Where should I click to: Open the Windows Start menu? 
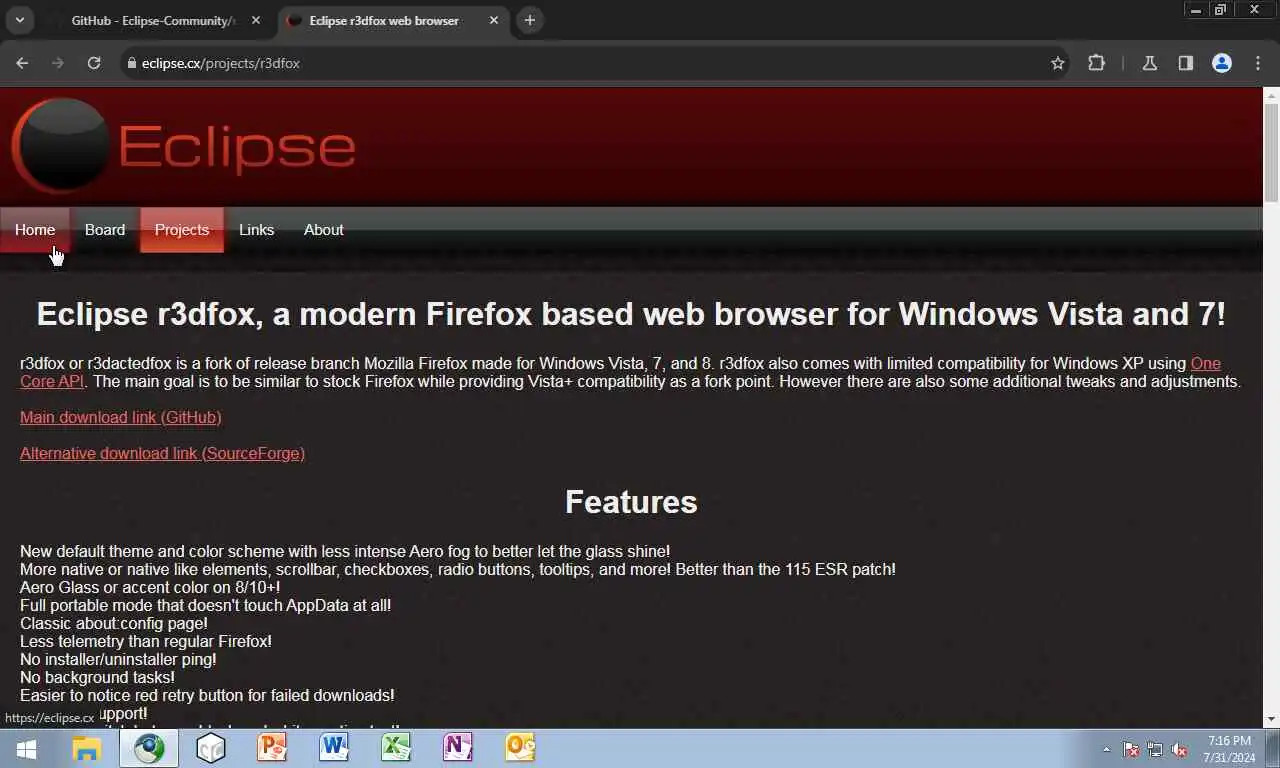coord(26,748)
